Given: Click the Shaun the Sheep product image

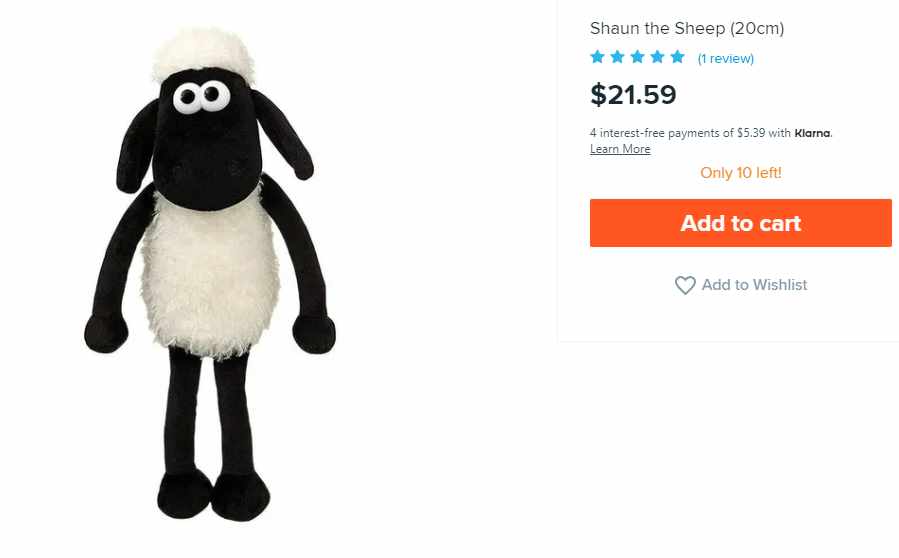Looking at the screenshot, I should coord(210,275).
